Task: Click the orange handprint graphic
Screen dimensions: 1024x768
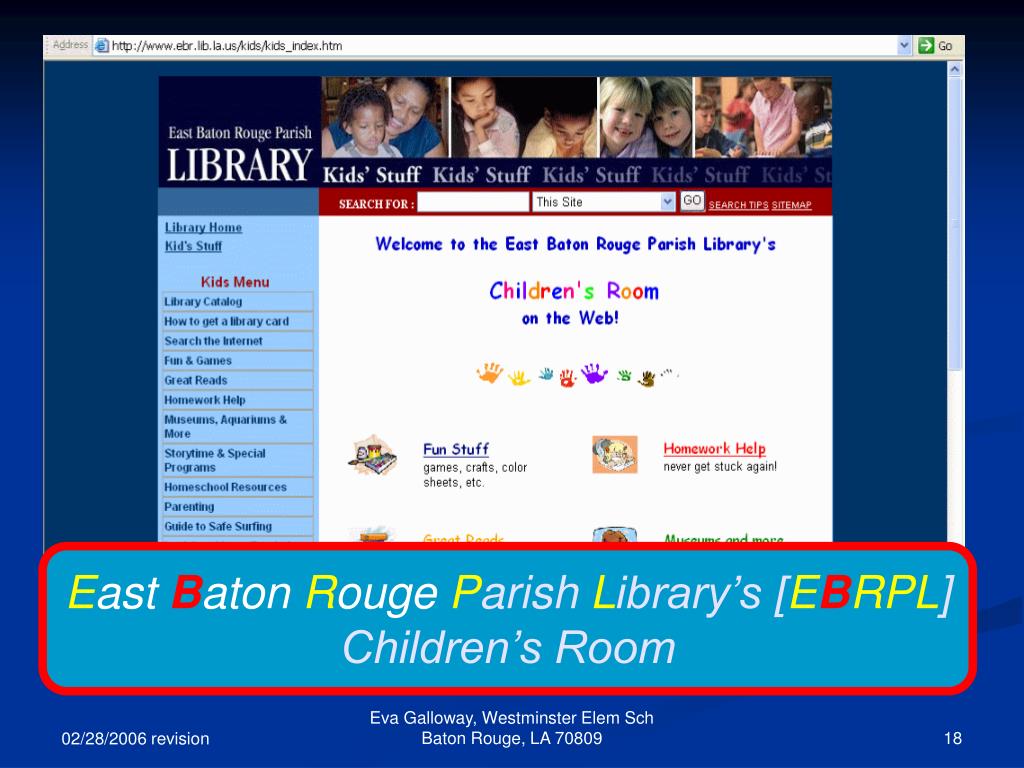Action: pos(490,373)
